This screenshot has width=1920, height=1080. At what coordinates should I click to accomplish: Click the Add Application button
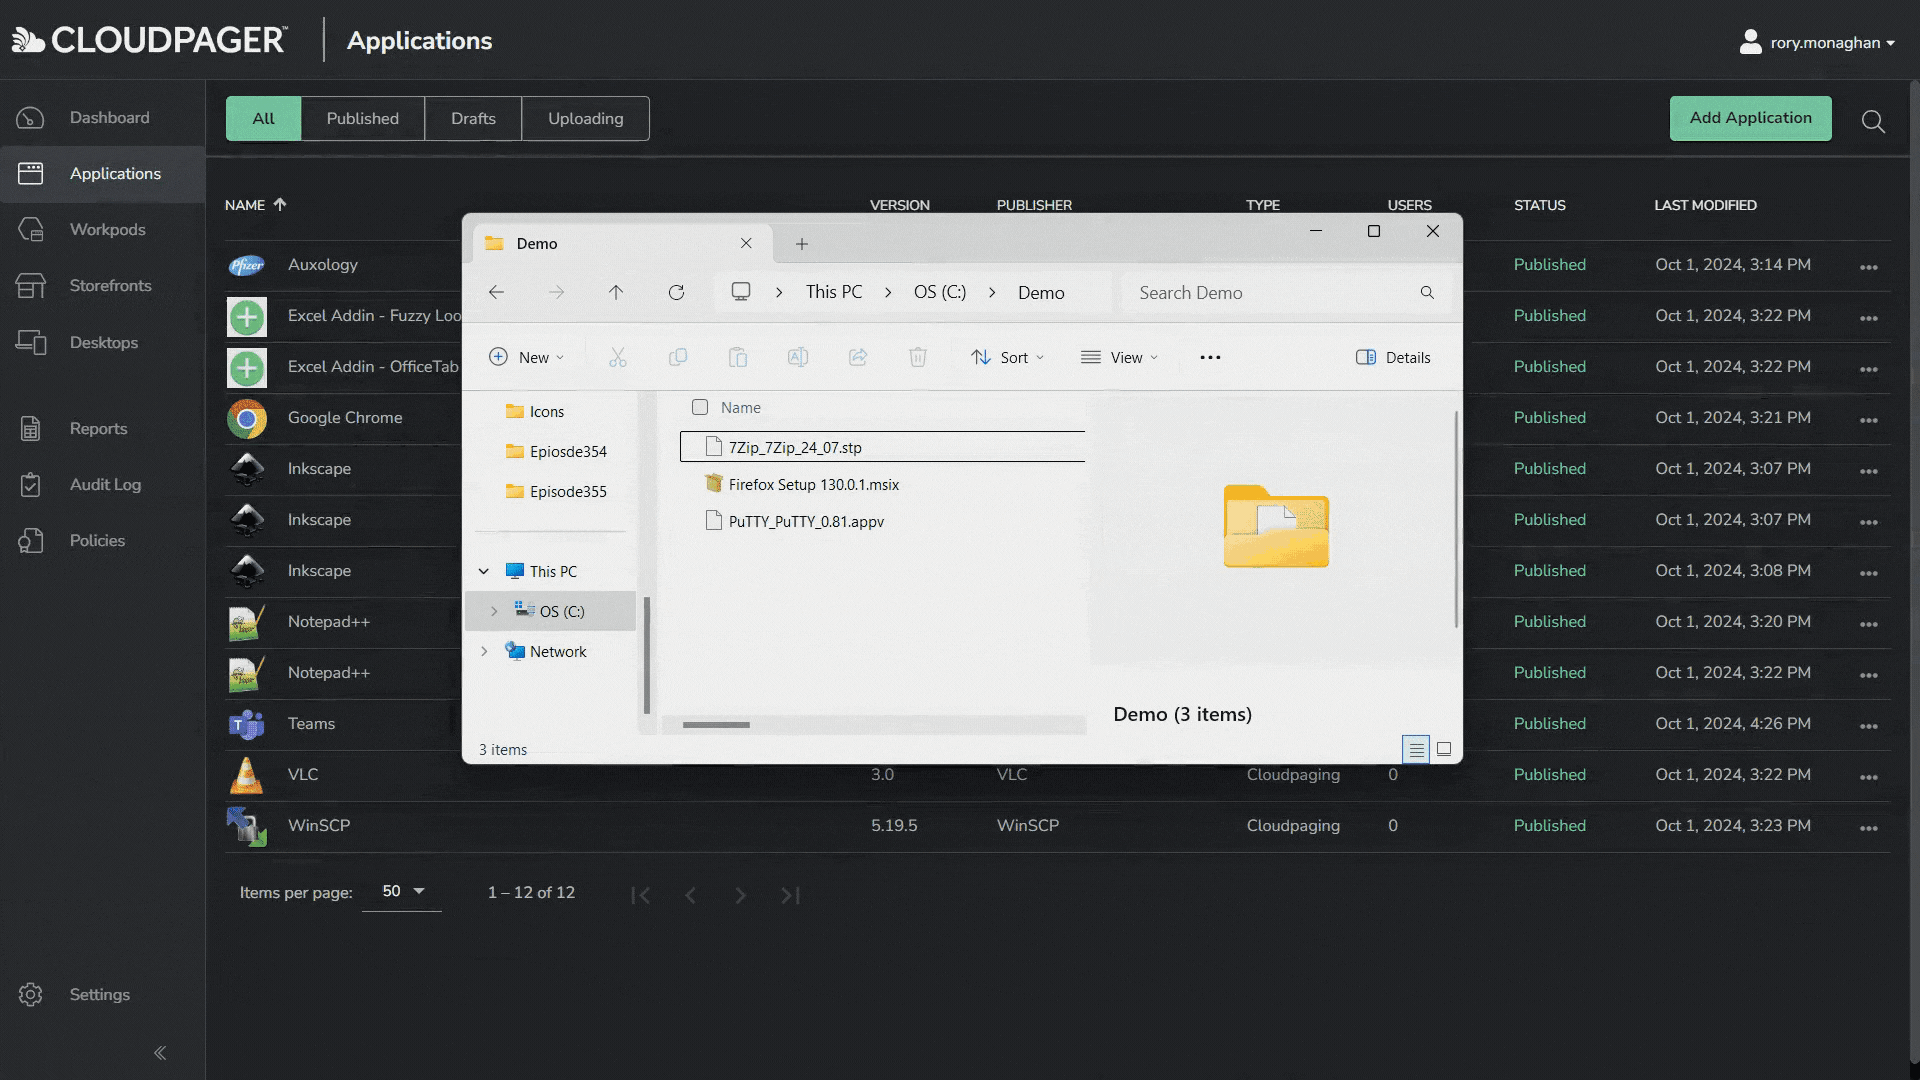[x=1750, y=117]
